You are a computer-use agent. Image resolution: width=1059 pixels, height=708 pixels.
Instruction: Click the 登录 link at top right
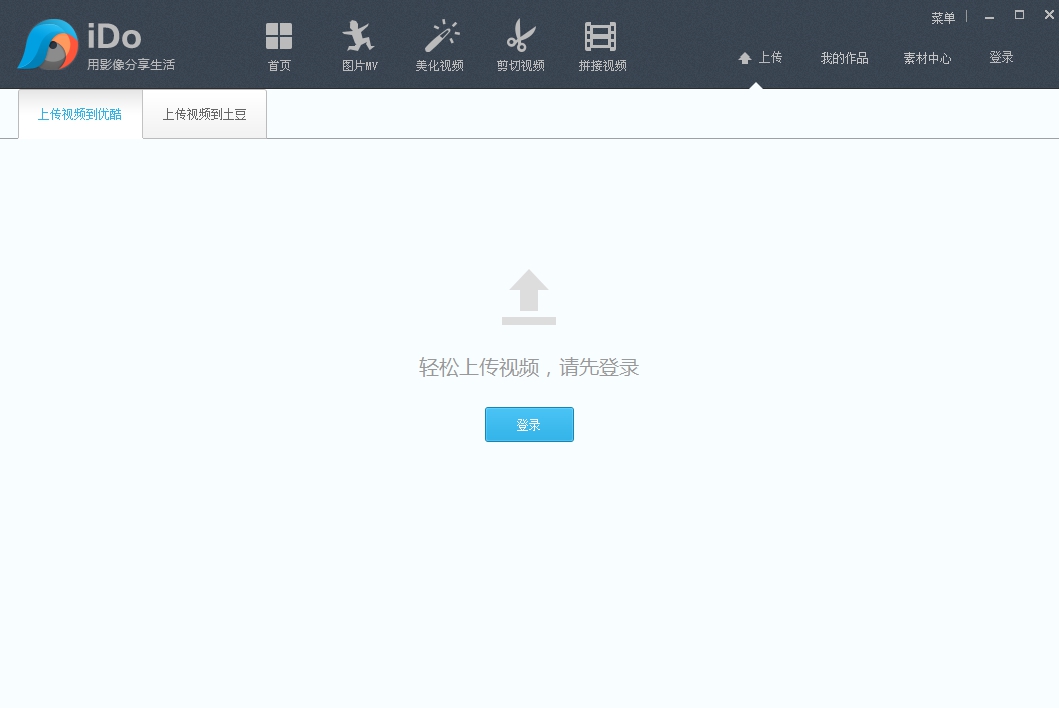coord(1001,58)
